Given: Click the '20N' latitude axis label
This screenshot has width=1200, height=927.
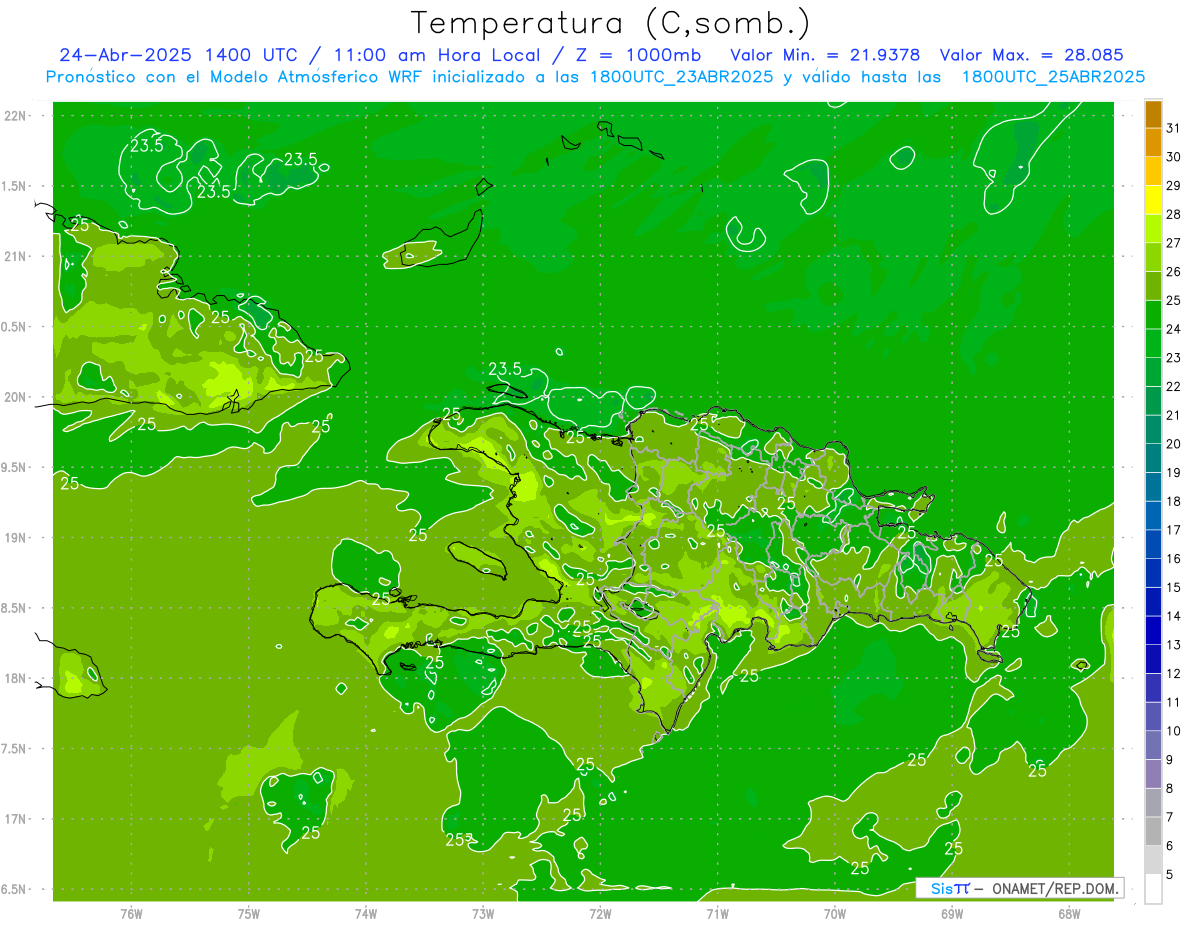Looking at the screenshot, I should 17,397.
